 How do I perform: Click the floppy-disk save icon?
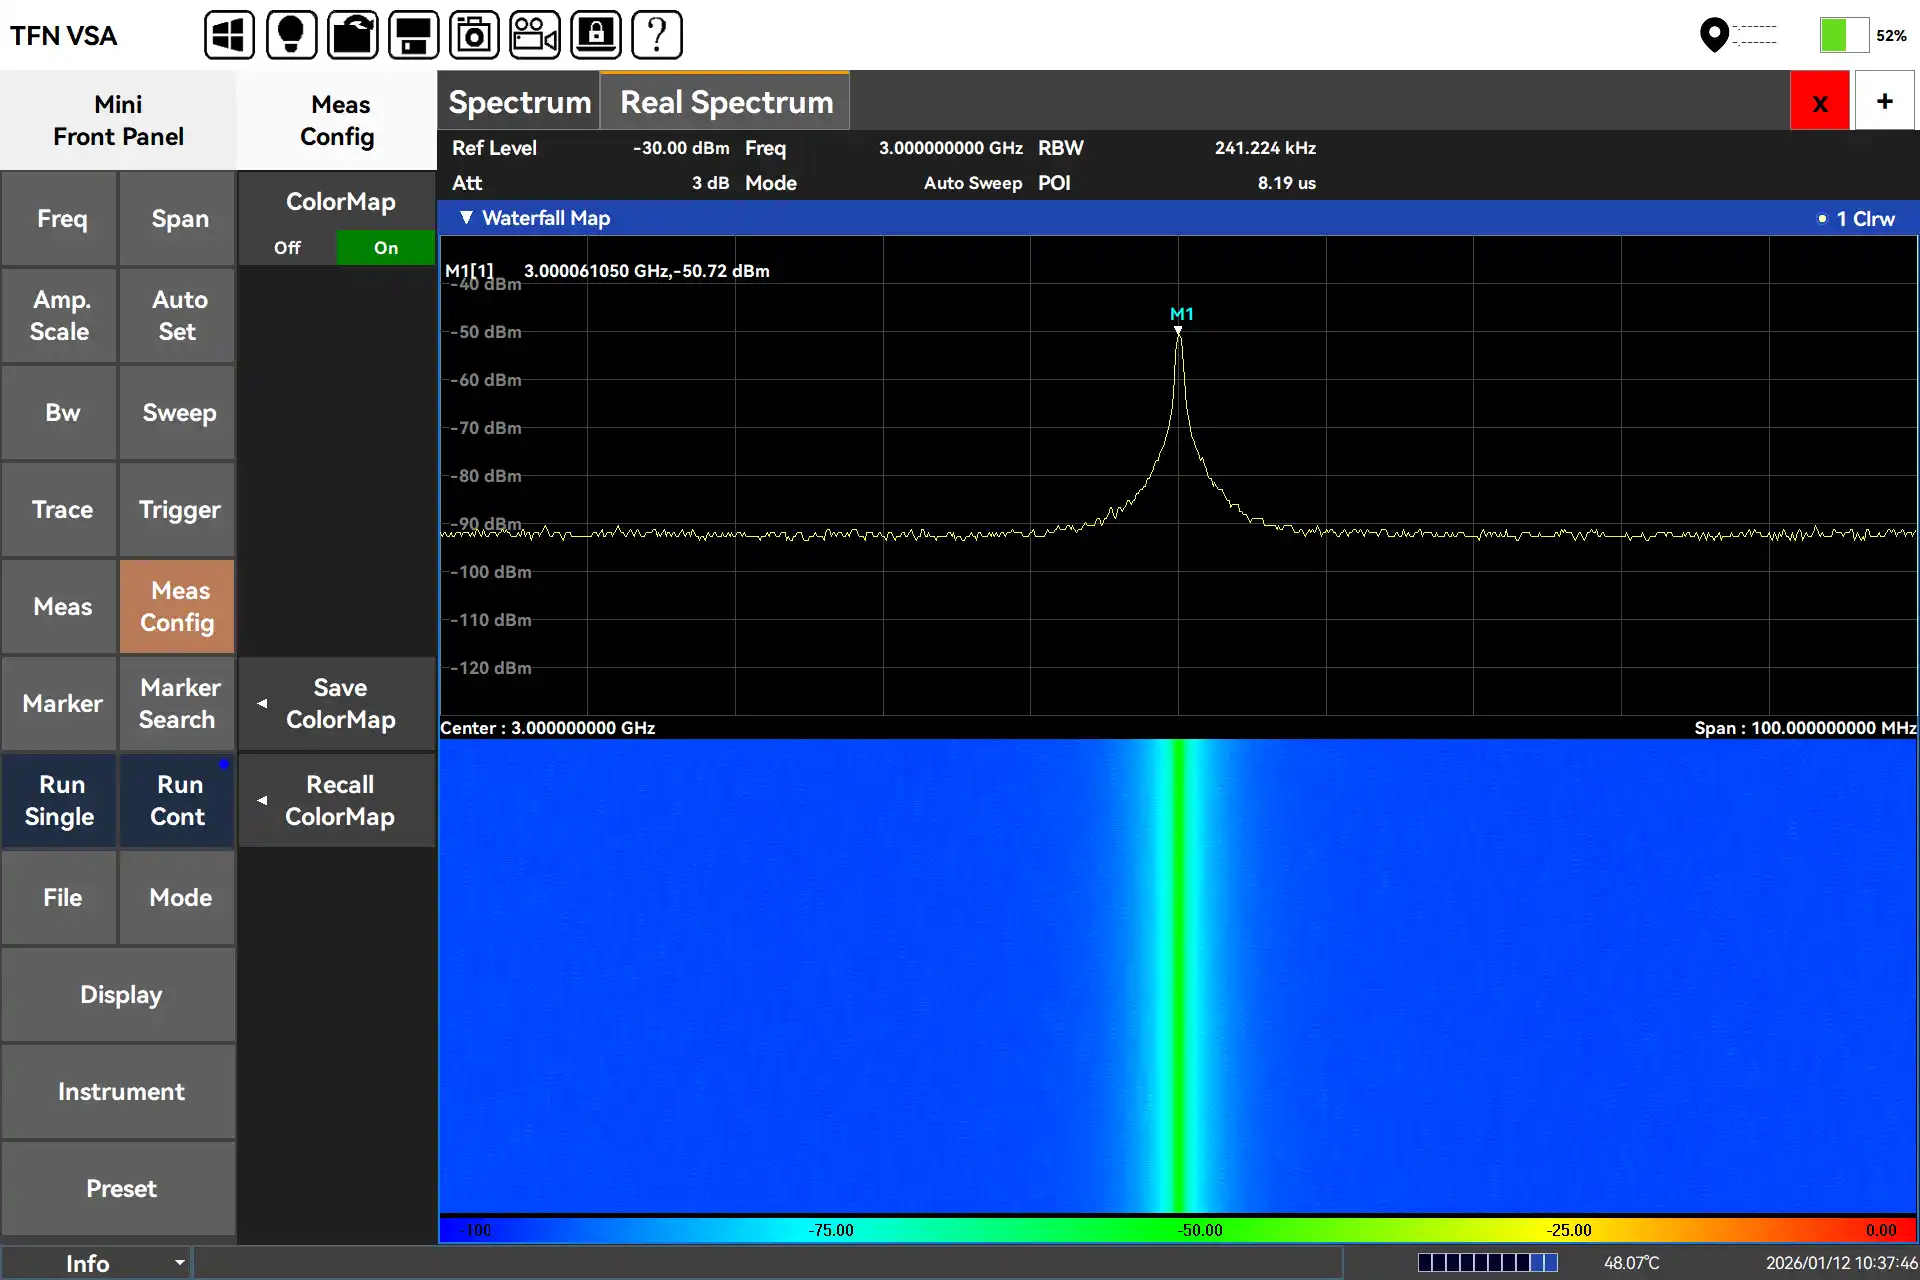(413, 36)
